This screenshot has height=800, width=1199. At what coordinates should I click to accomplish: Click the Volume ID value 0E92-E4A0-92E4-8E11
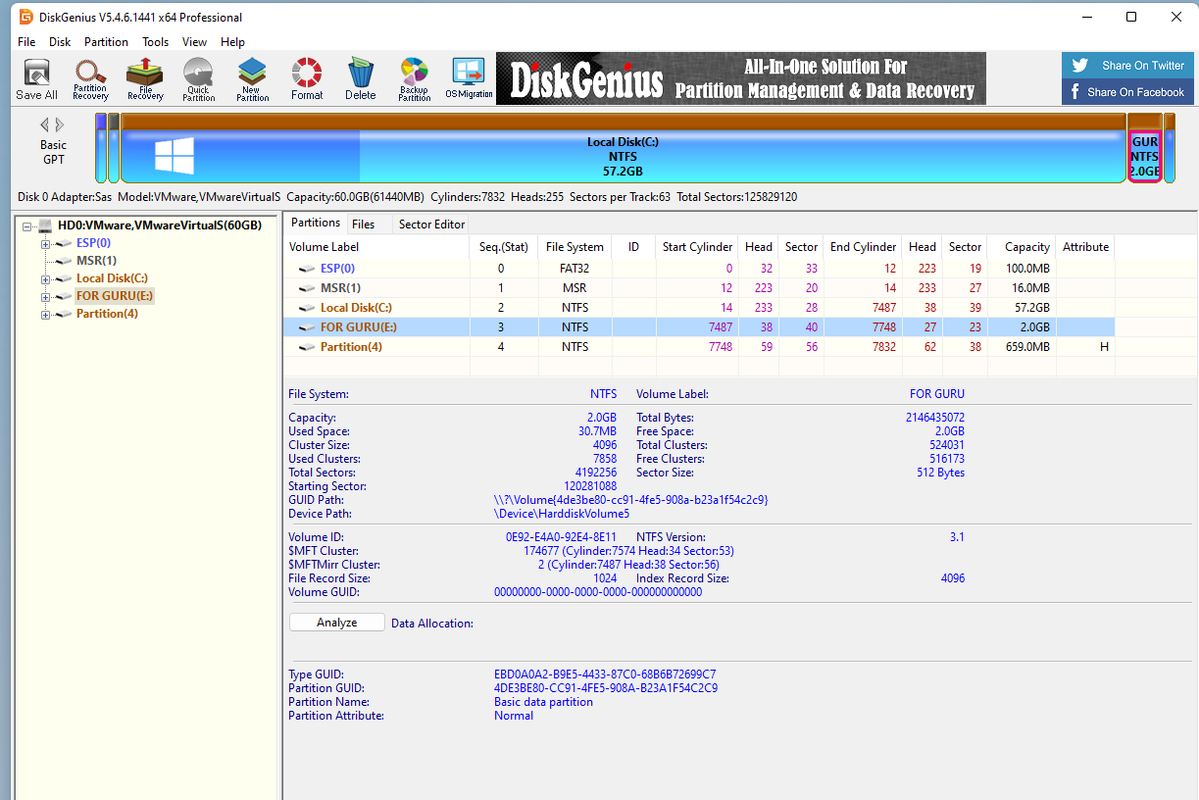(x=561, y=538)
